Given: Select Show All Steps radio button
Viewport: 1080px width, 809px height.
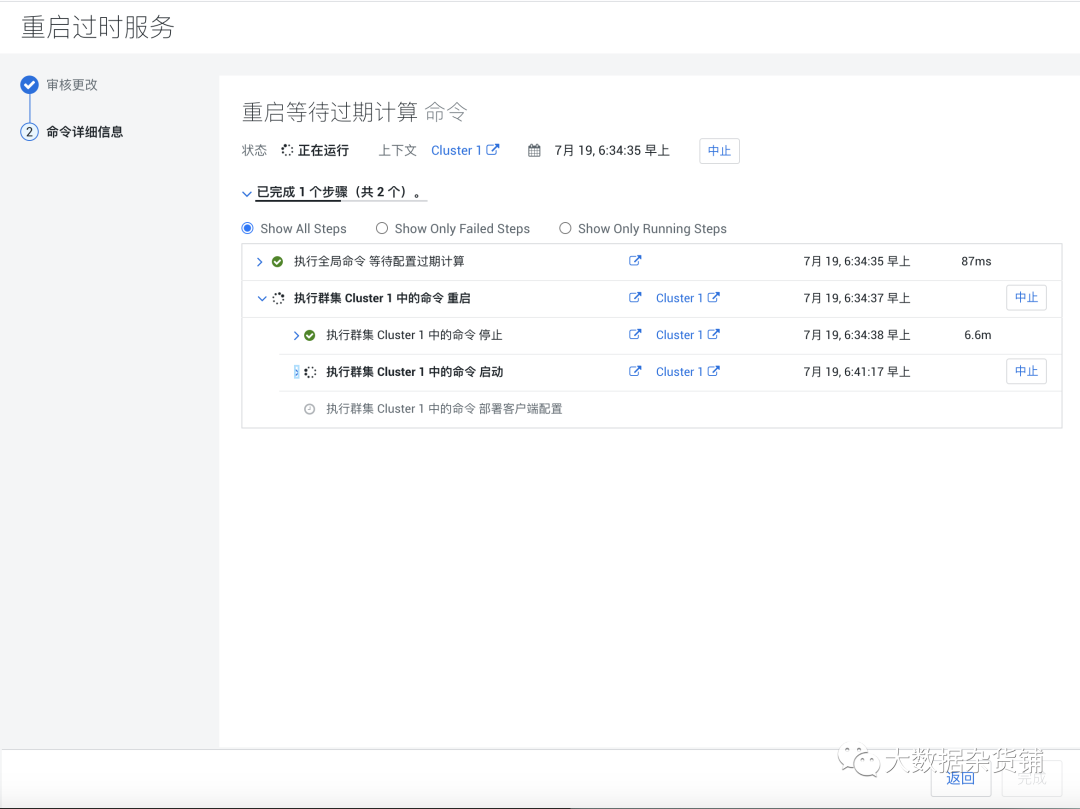Looking at the screenshot, I should (x=247, y=228).
